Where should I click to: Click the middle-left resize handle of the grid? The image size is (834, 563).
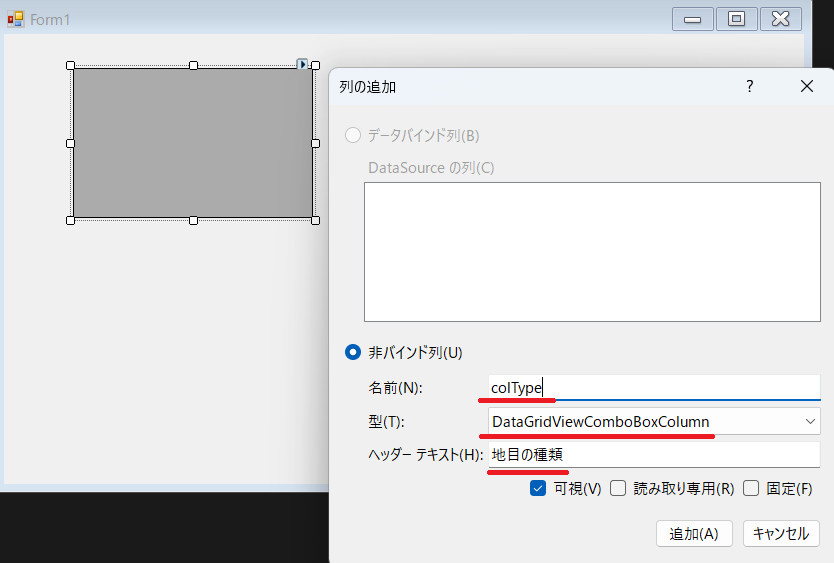tap(71, 143)
